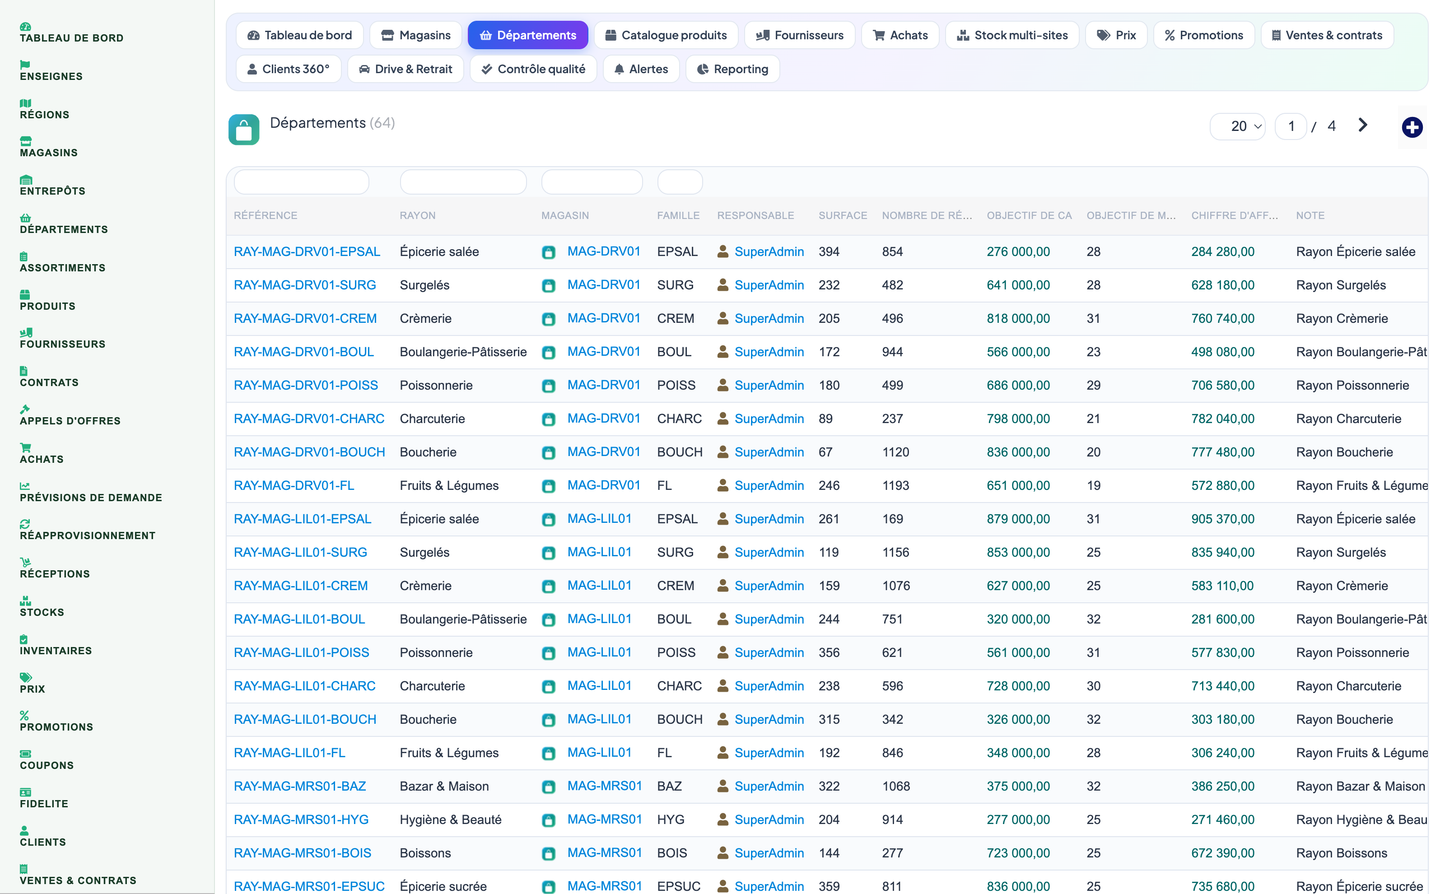
Task: Open Assortiments sidebar entry
Action: click(x=62, y=262)
